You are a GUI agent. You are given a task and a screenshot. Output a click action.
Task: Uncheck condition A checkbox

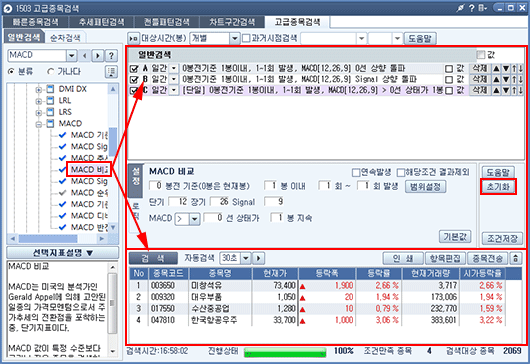pyautogui.click(x=134, y=69)
